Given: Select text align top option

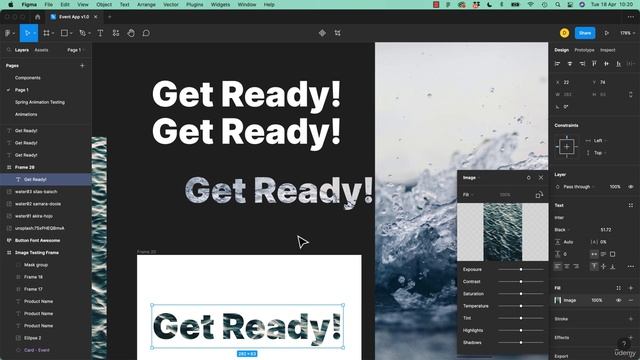Looking at the screenshot, I should (x=594, y=267).
